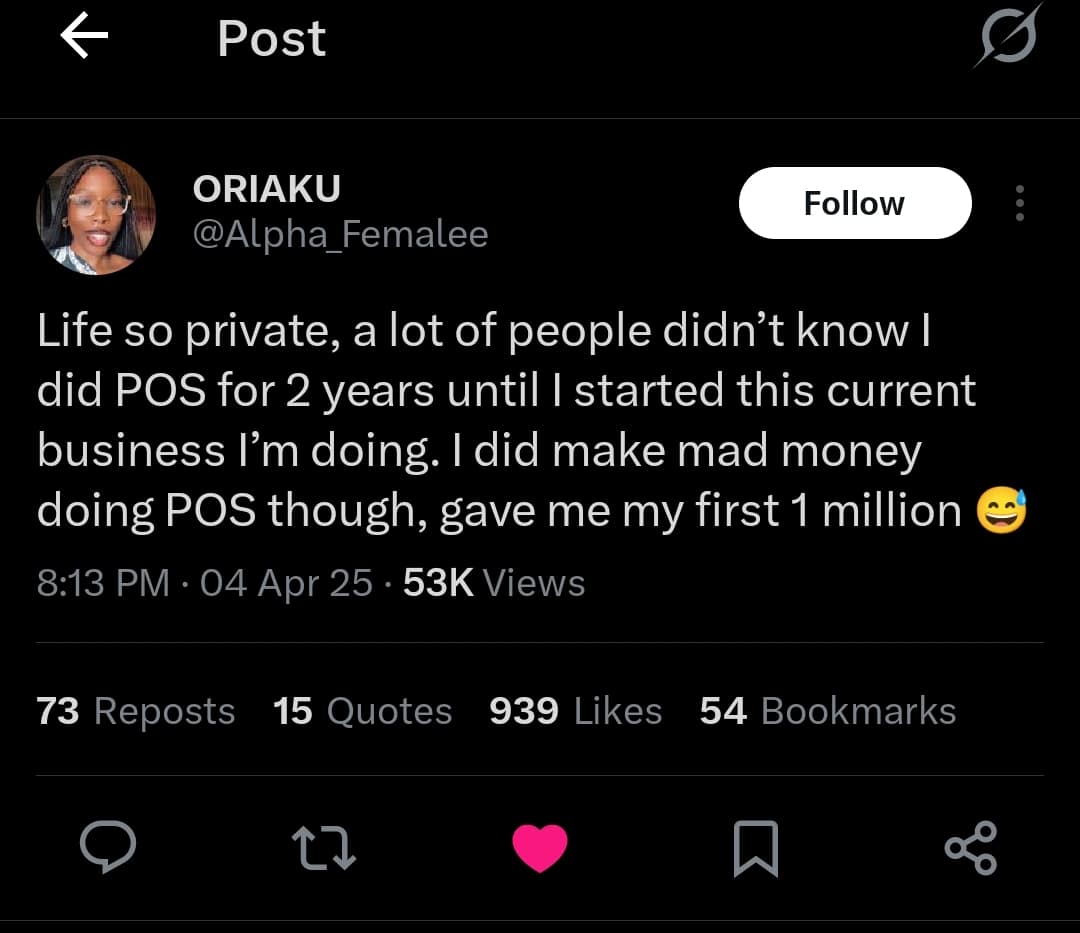Tap the back arrow
Screen dimensions: 1080x933
point(84,38)
